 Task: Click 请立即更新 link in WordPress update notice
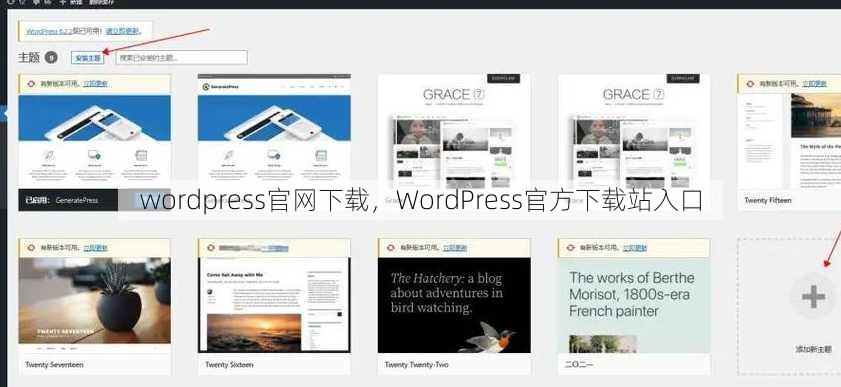pos(122,31)
